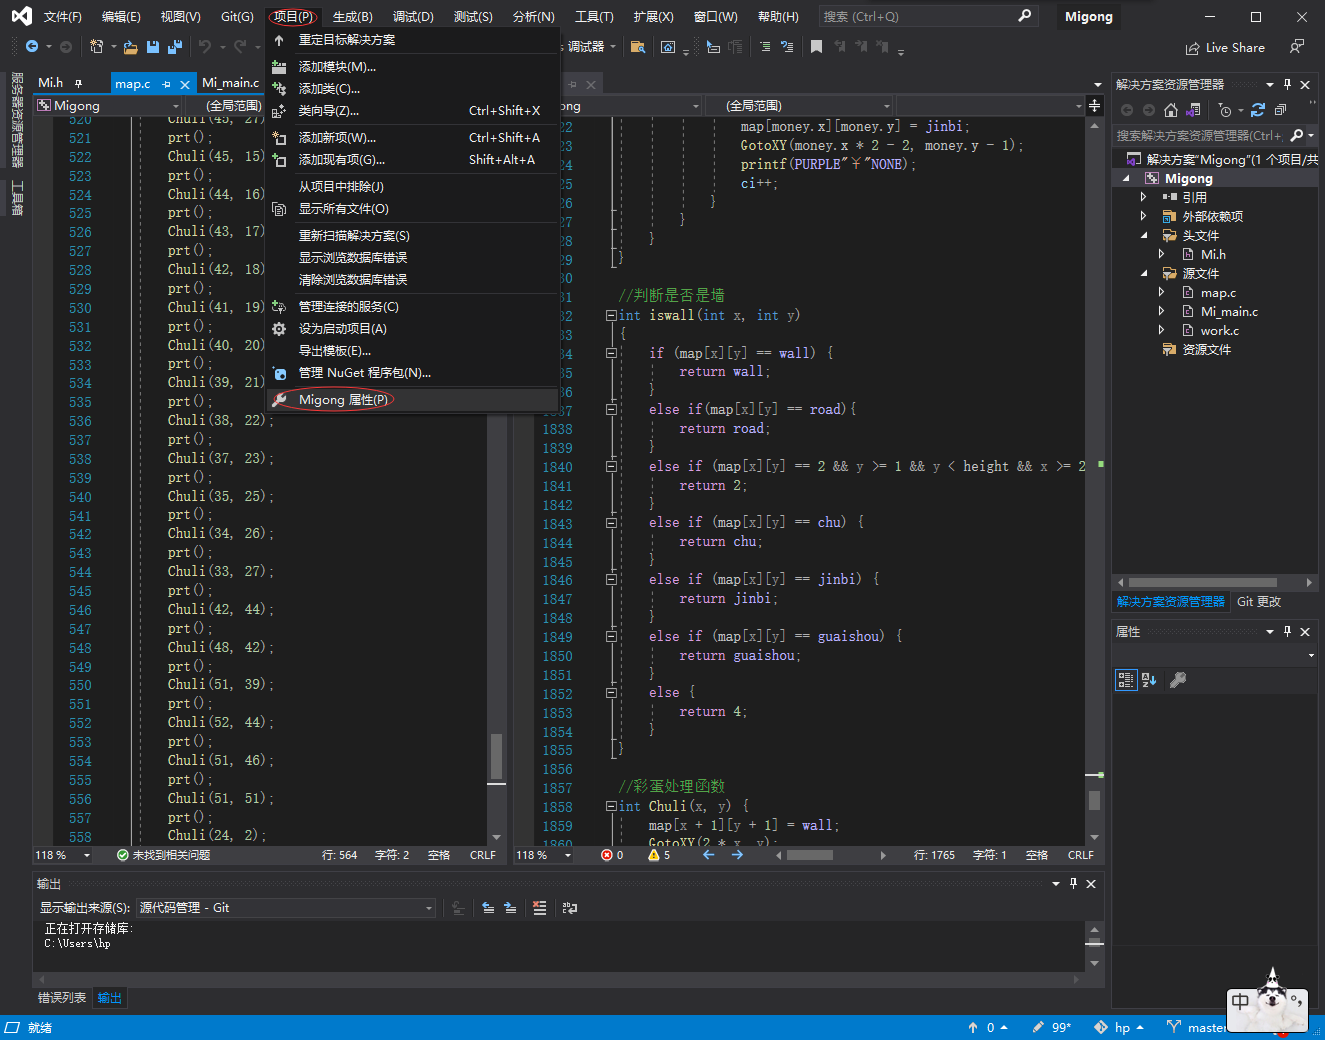Click the Solution Explorer horizontal scrollbar
The width and height of the screenshot is (1325, 1040).
pos(1203,582)
